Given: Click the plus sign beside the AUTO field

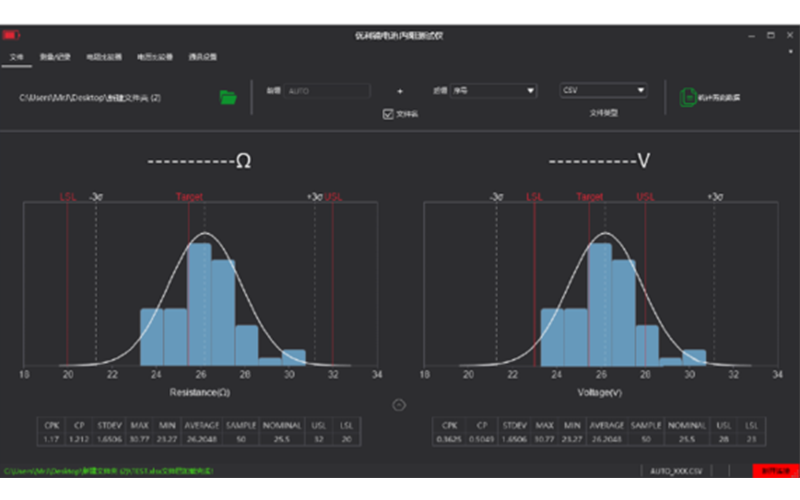Looking at the screenshot, I should [400, 91].
